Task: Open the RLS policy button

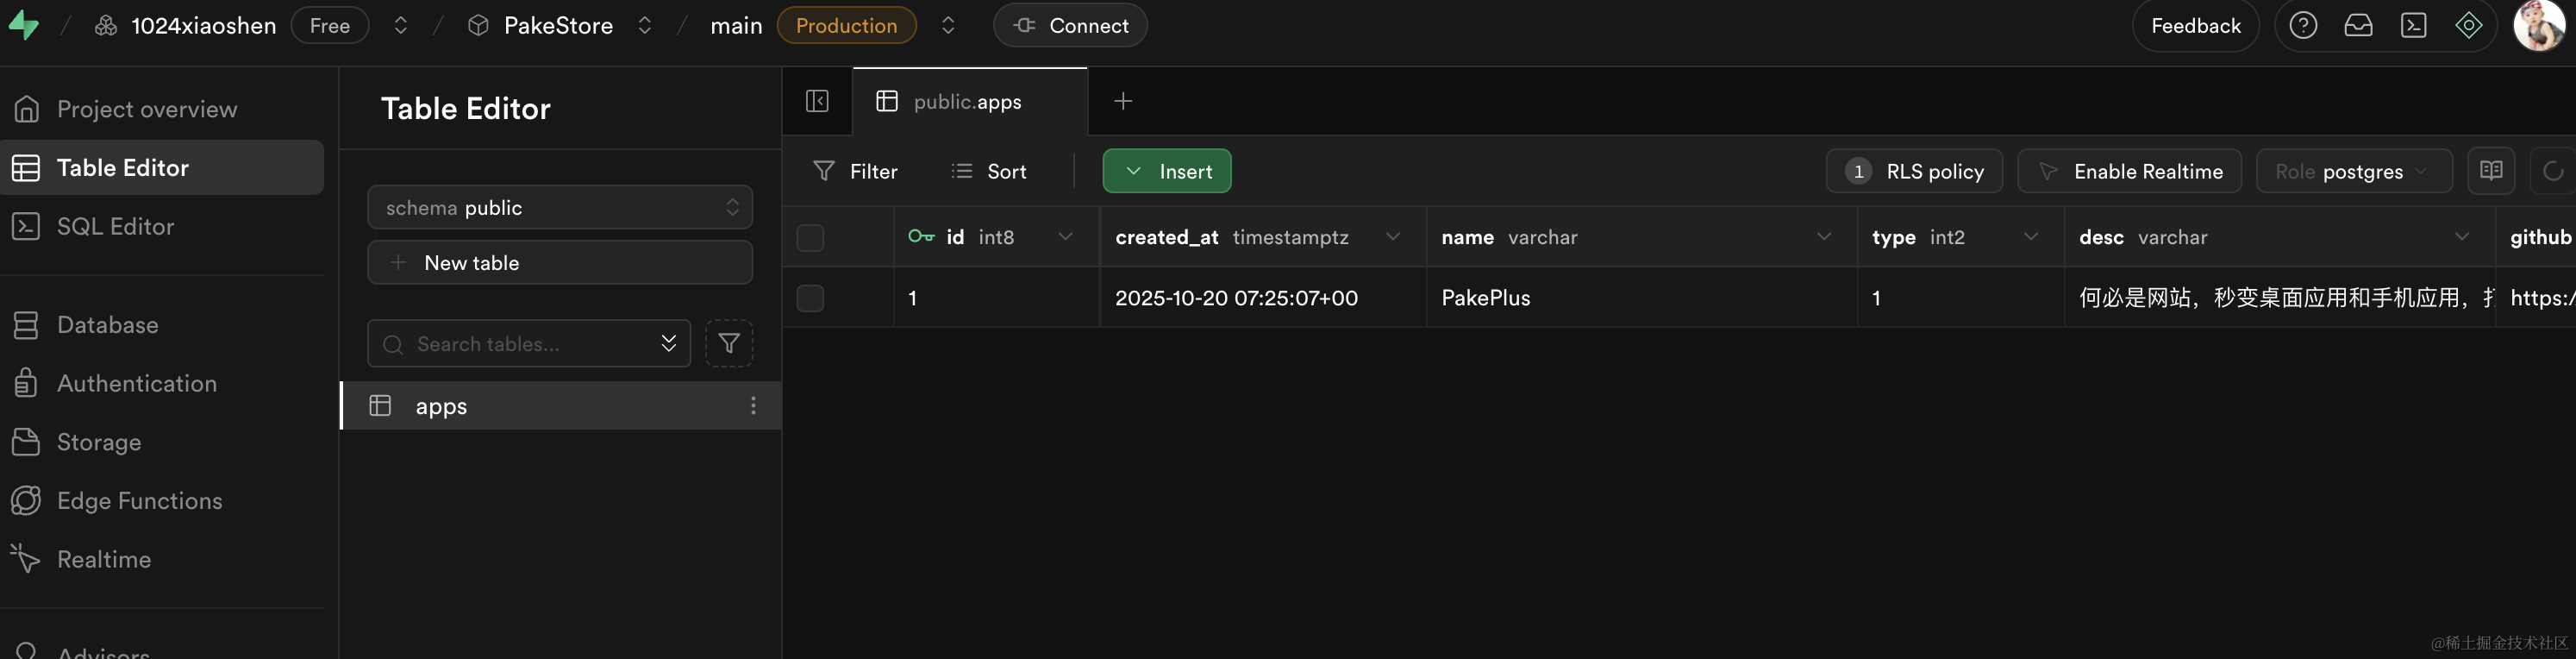Action: [x=1914, y=171]
